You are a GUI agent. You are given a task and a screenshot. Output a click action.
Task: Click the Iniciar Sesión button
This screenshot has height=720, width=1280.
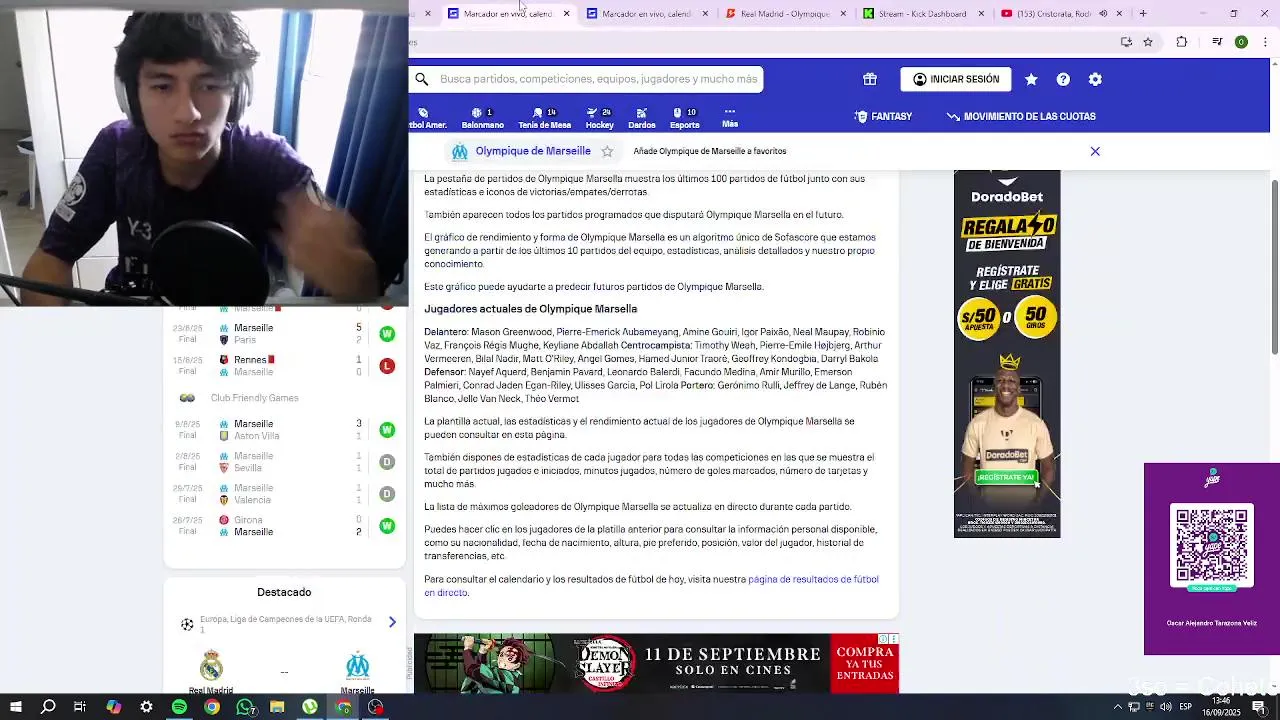(956, 79)
